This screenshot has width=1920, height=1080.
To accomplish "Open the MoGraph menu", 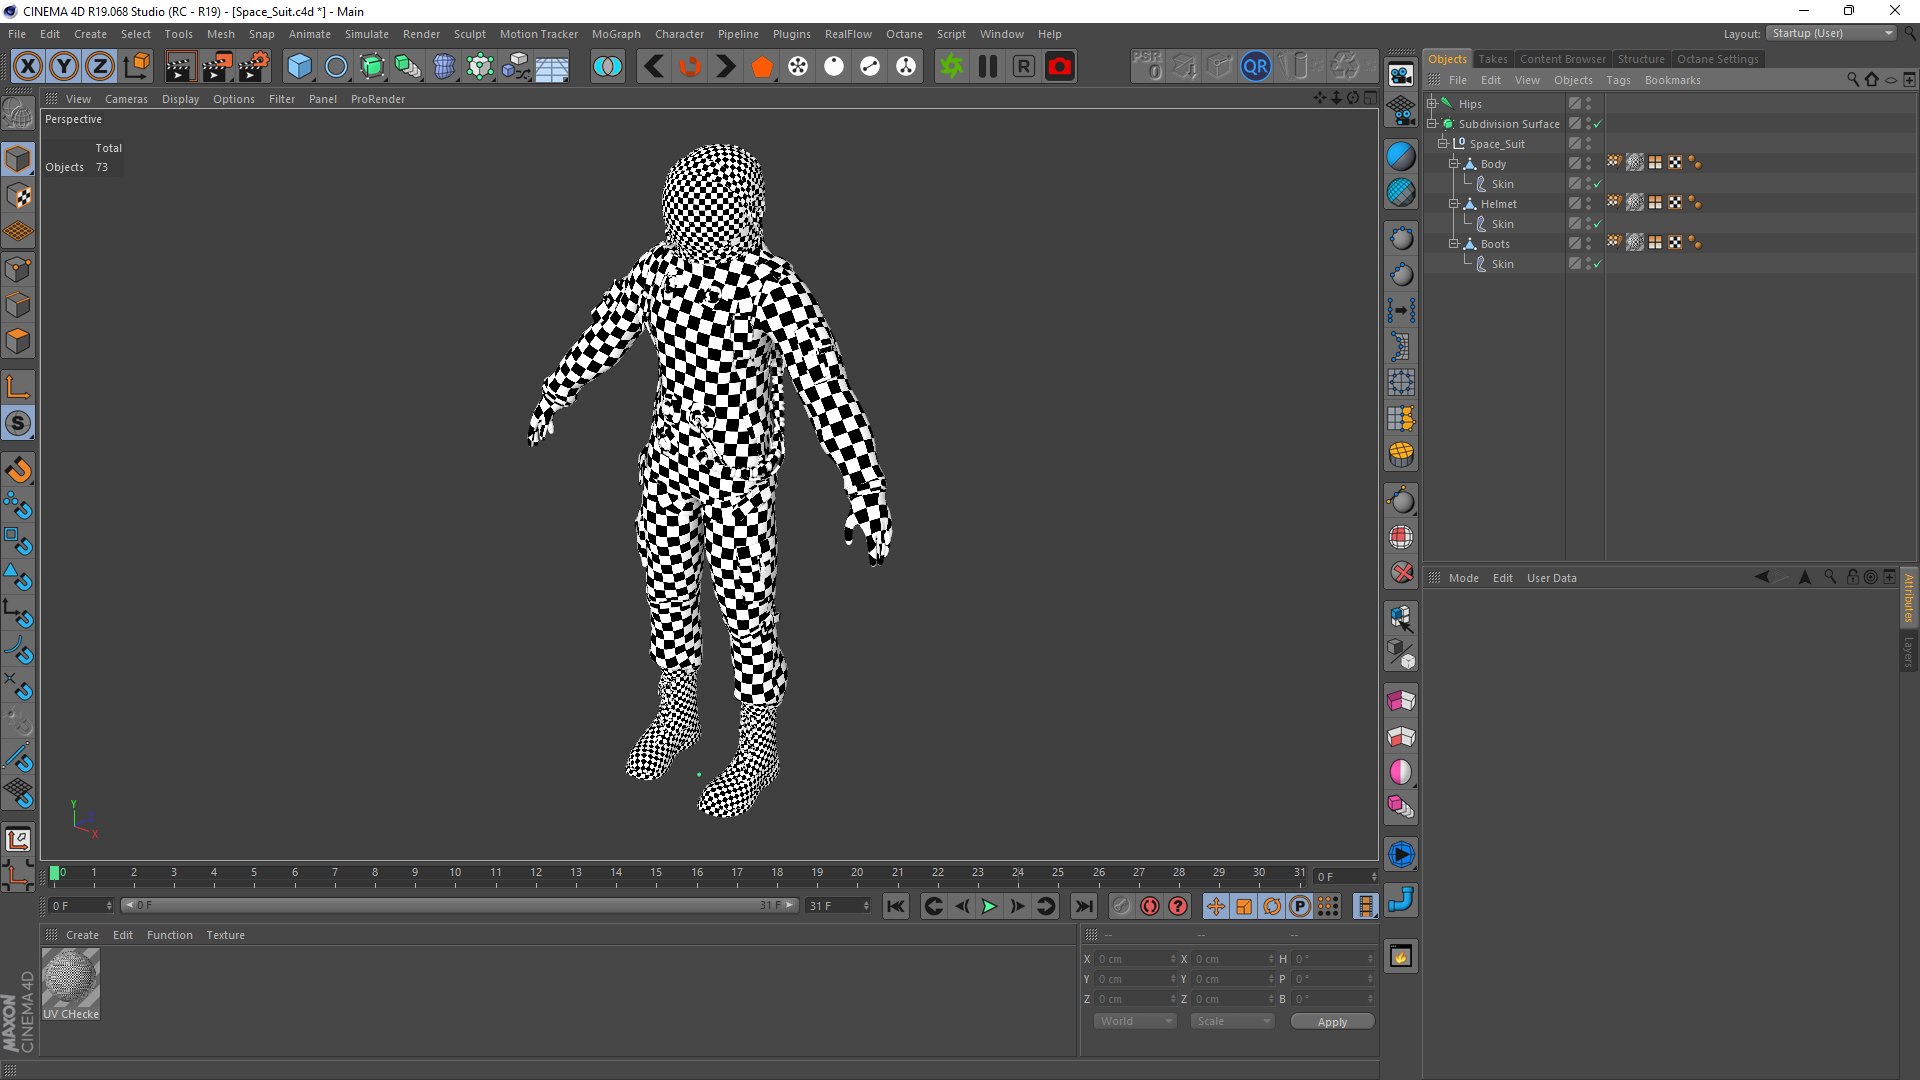I will click(x=616, y=34).
